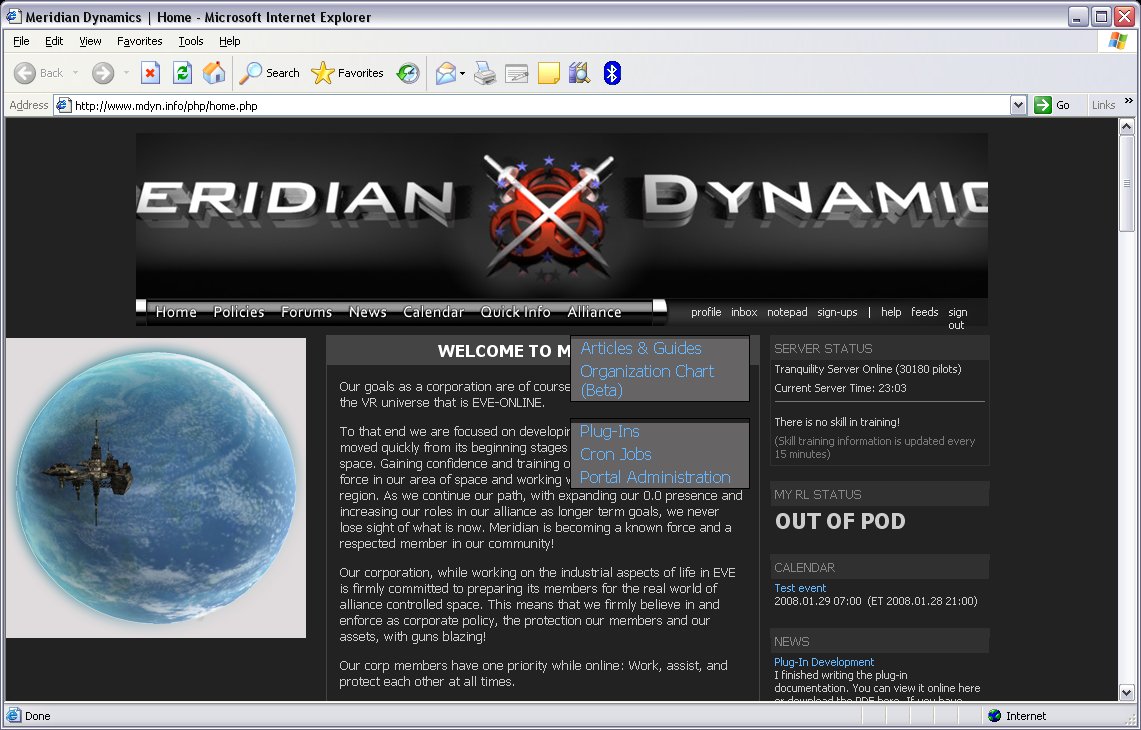
Task: Expand Links toolbar chevron
Action: coord(1129,101)
